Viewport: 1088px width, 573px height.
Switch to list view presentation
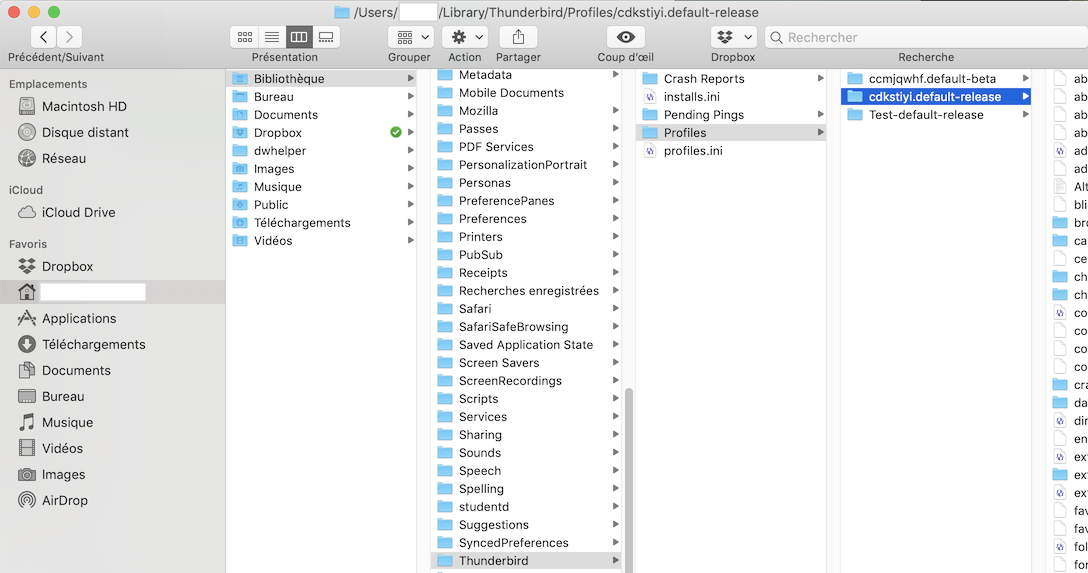(x=272, y=37)
